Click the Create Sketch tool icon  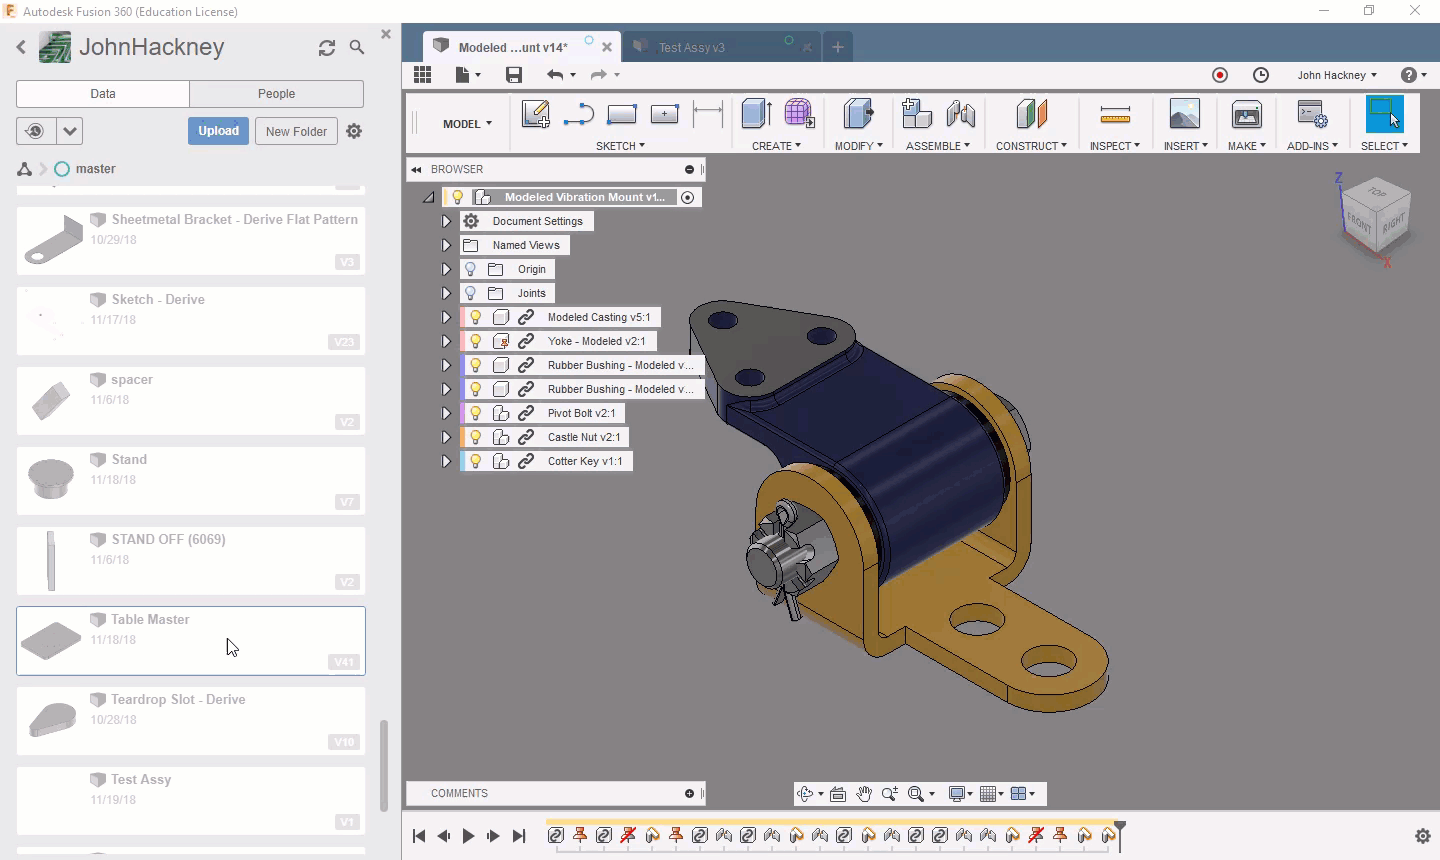pyautogui.click(x=535, y=114)
